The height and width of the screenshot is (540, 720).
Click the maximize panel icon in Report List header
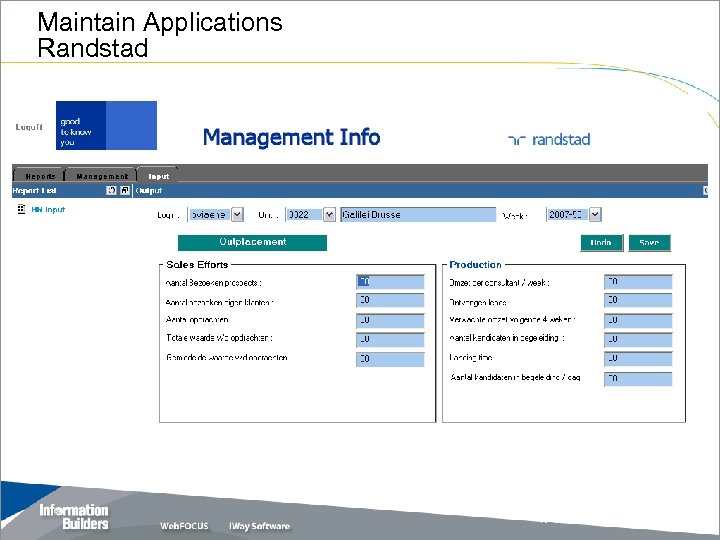tap(125, 190)
